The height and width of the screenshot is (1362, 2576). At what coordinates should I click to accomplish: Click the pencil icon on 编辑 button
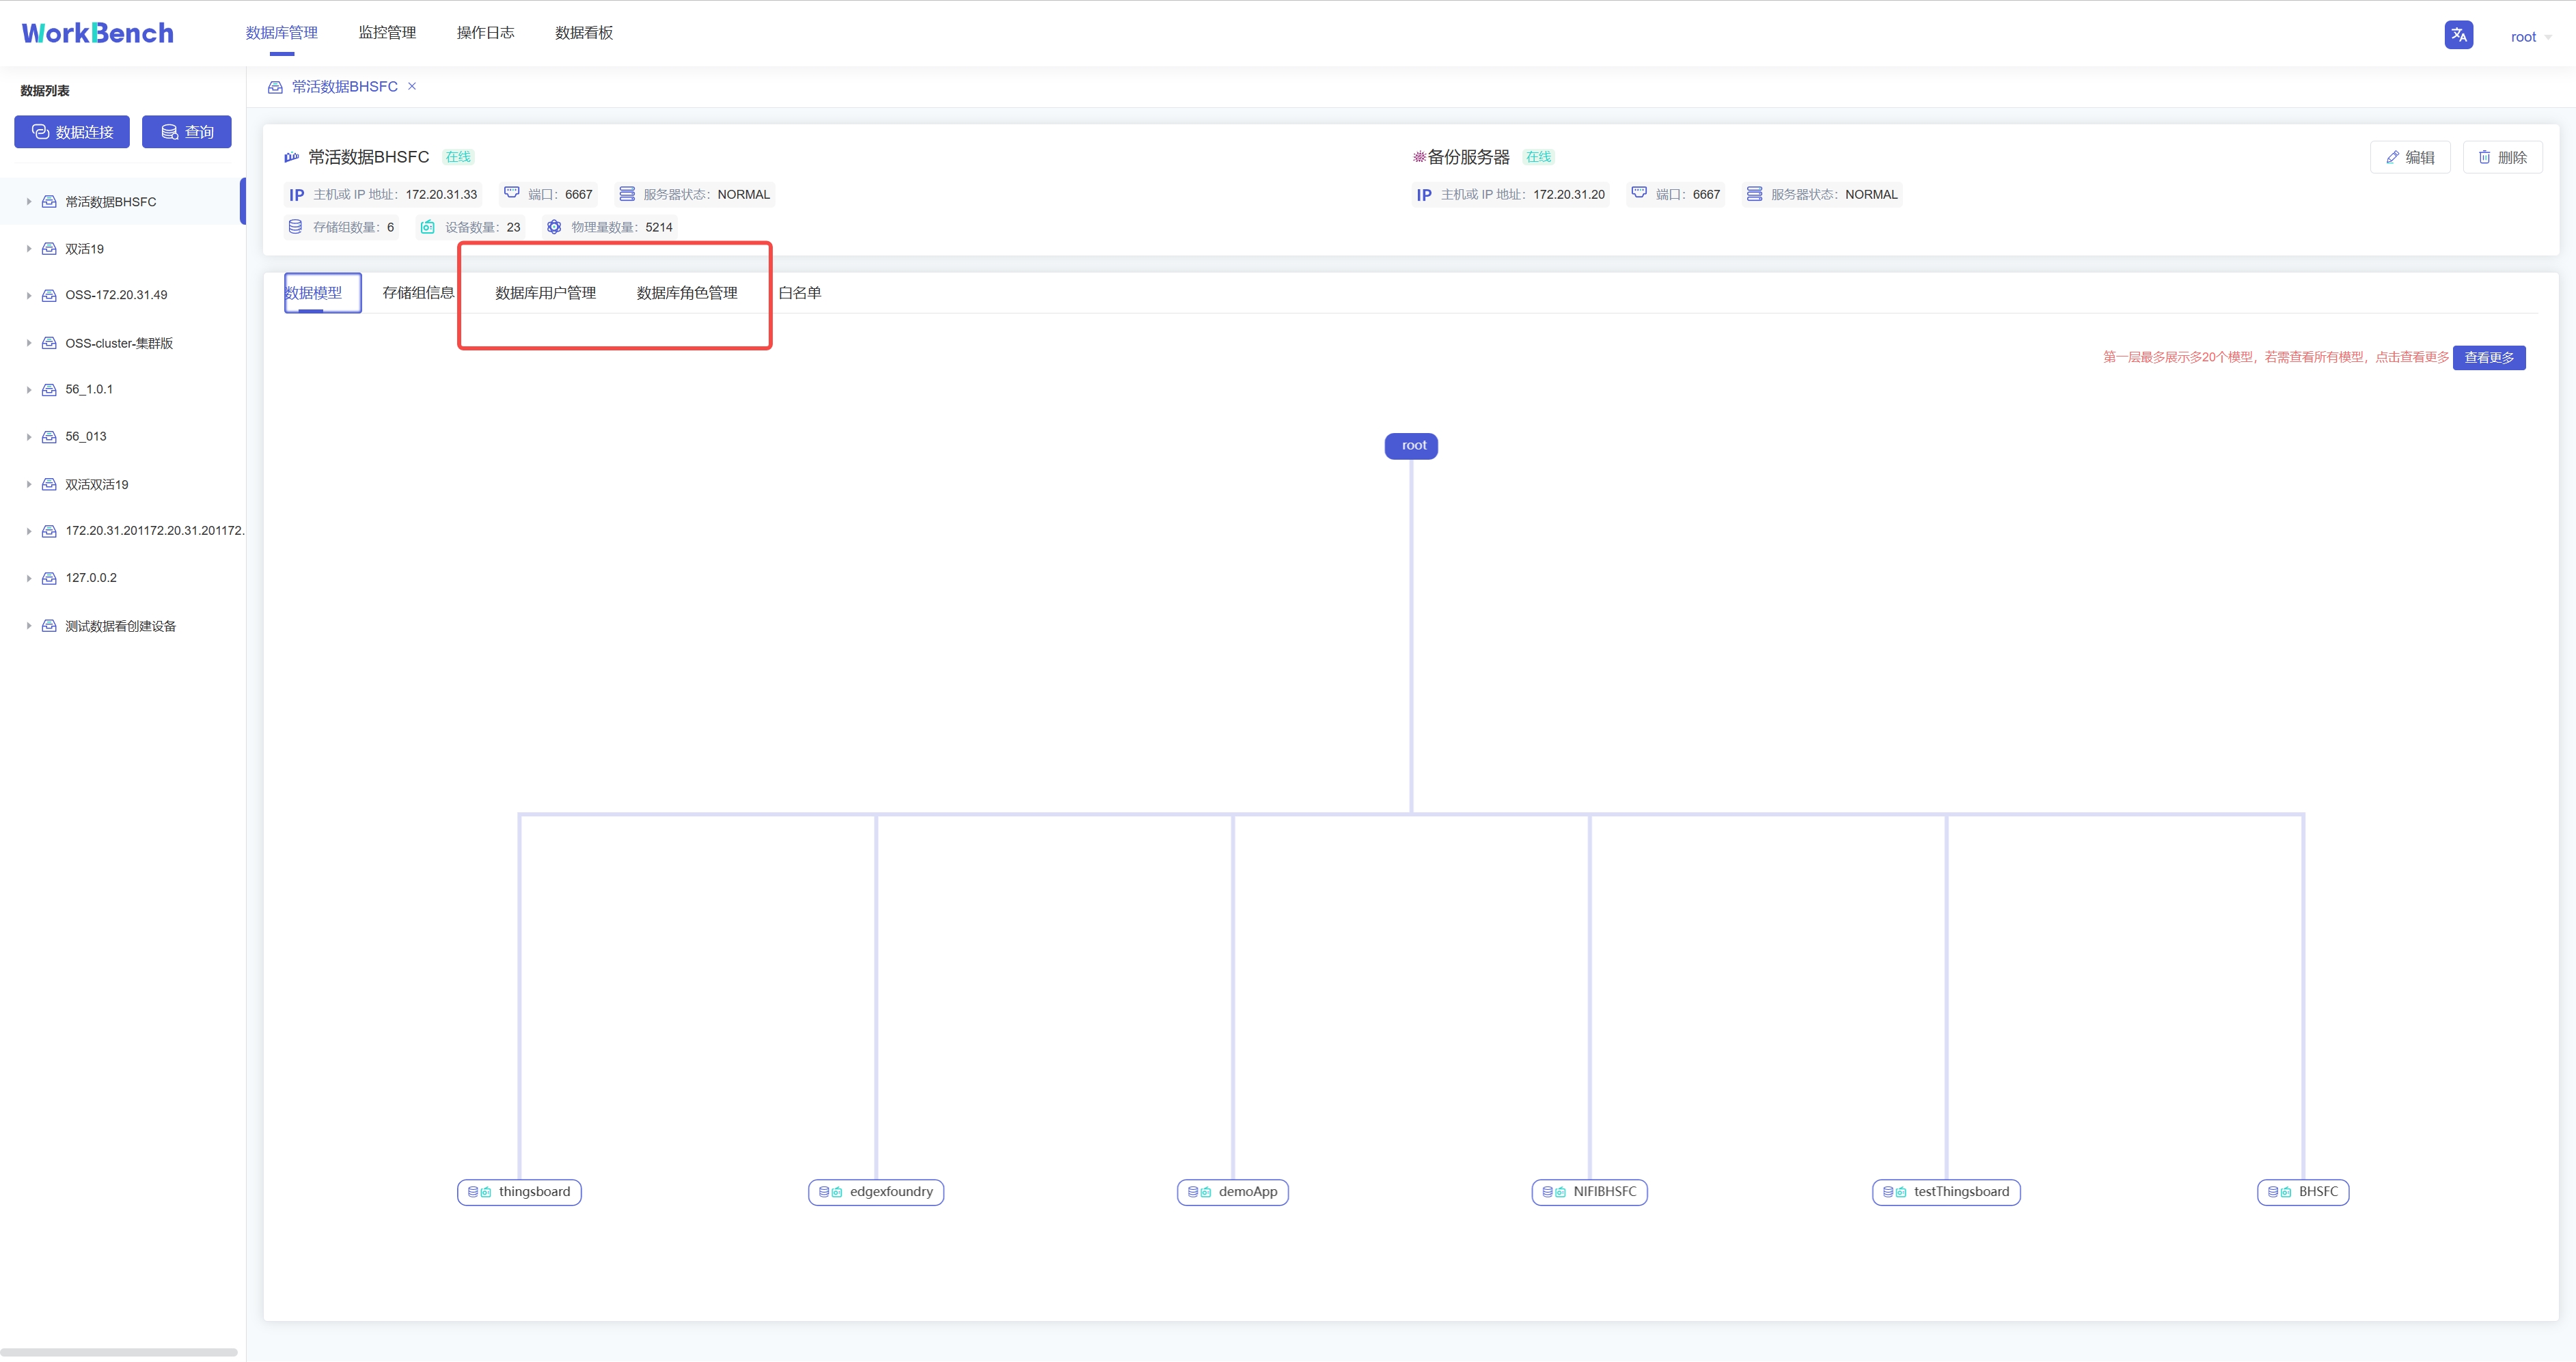point(2392,158)
